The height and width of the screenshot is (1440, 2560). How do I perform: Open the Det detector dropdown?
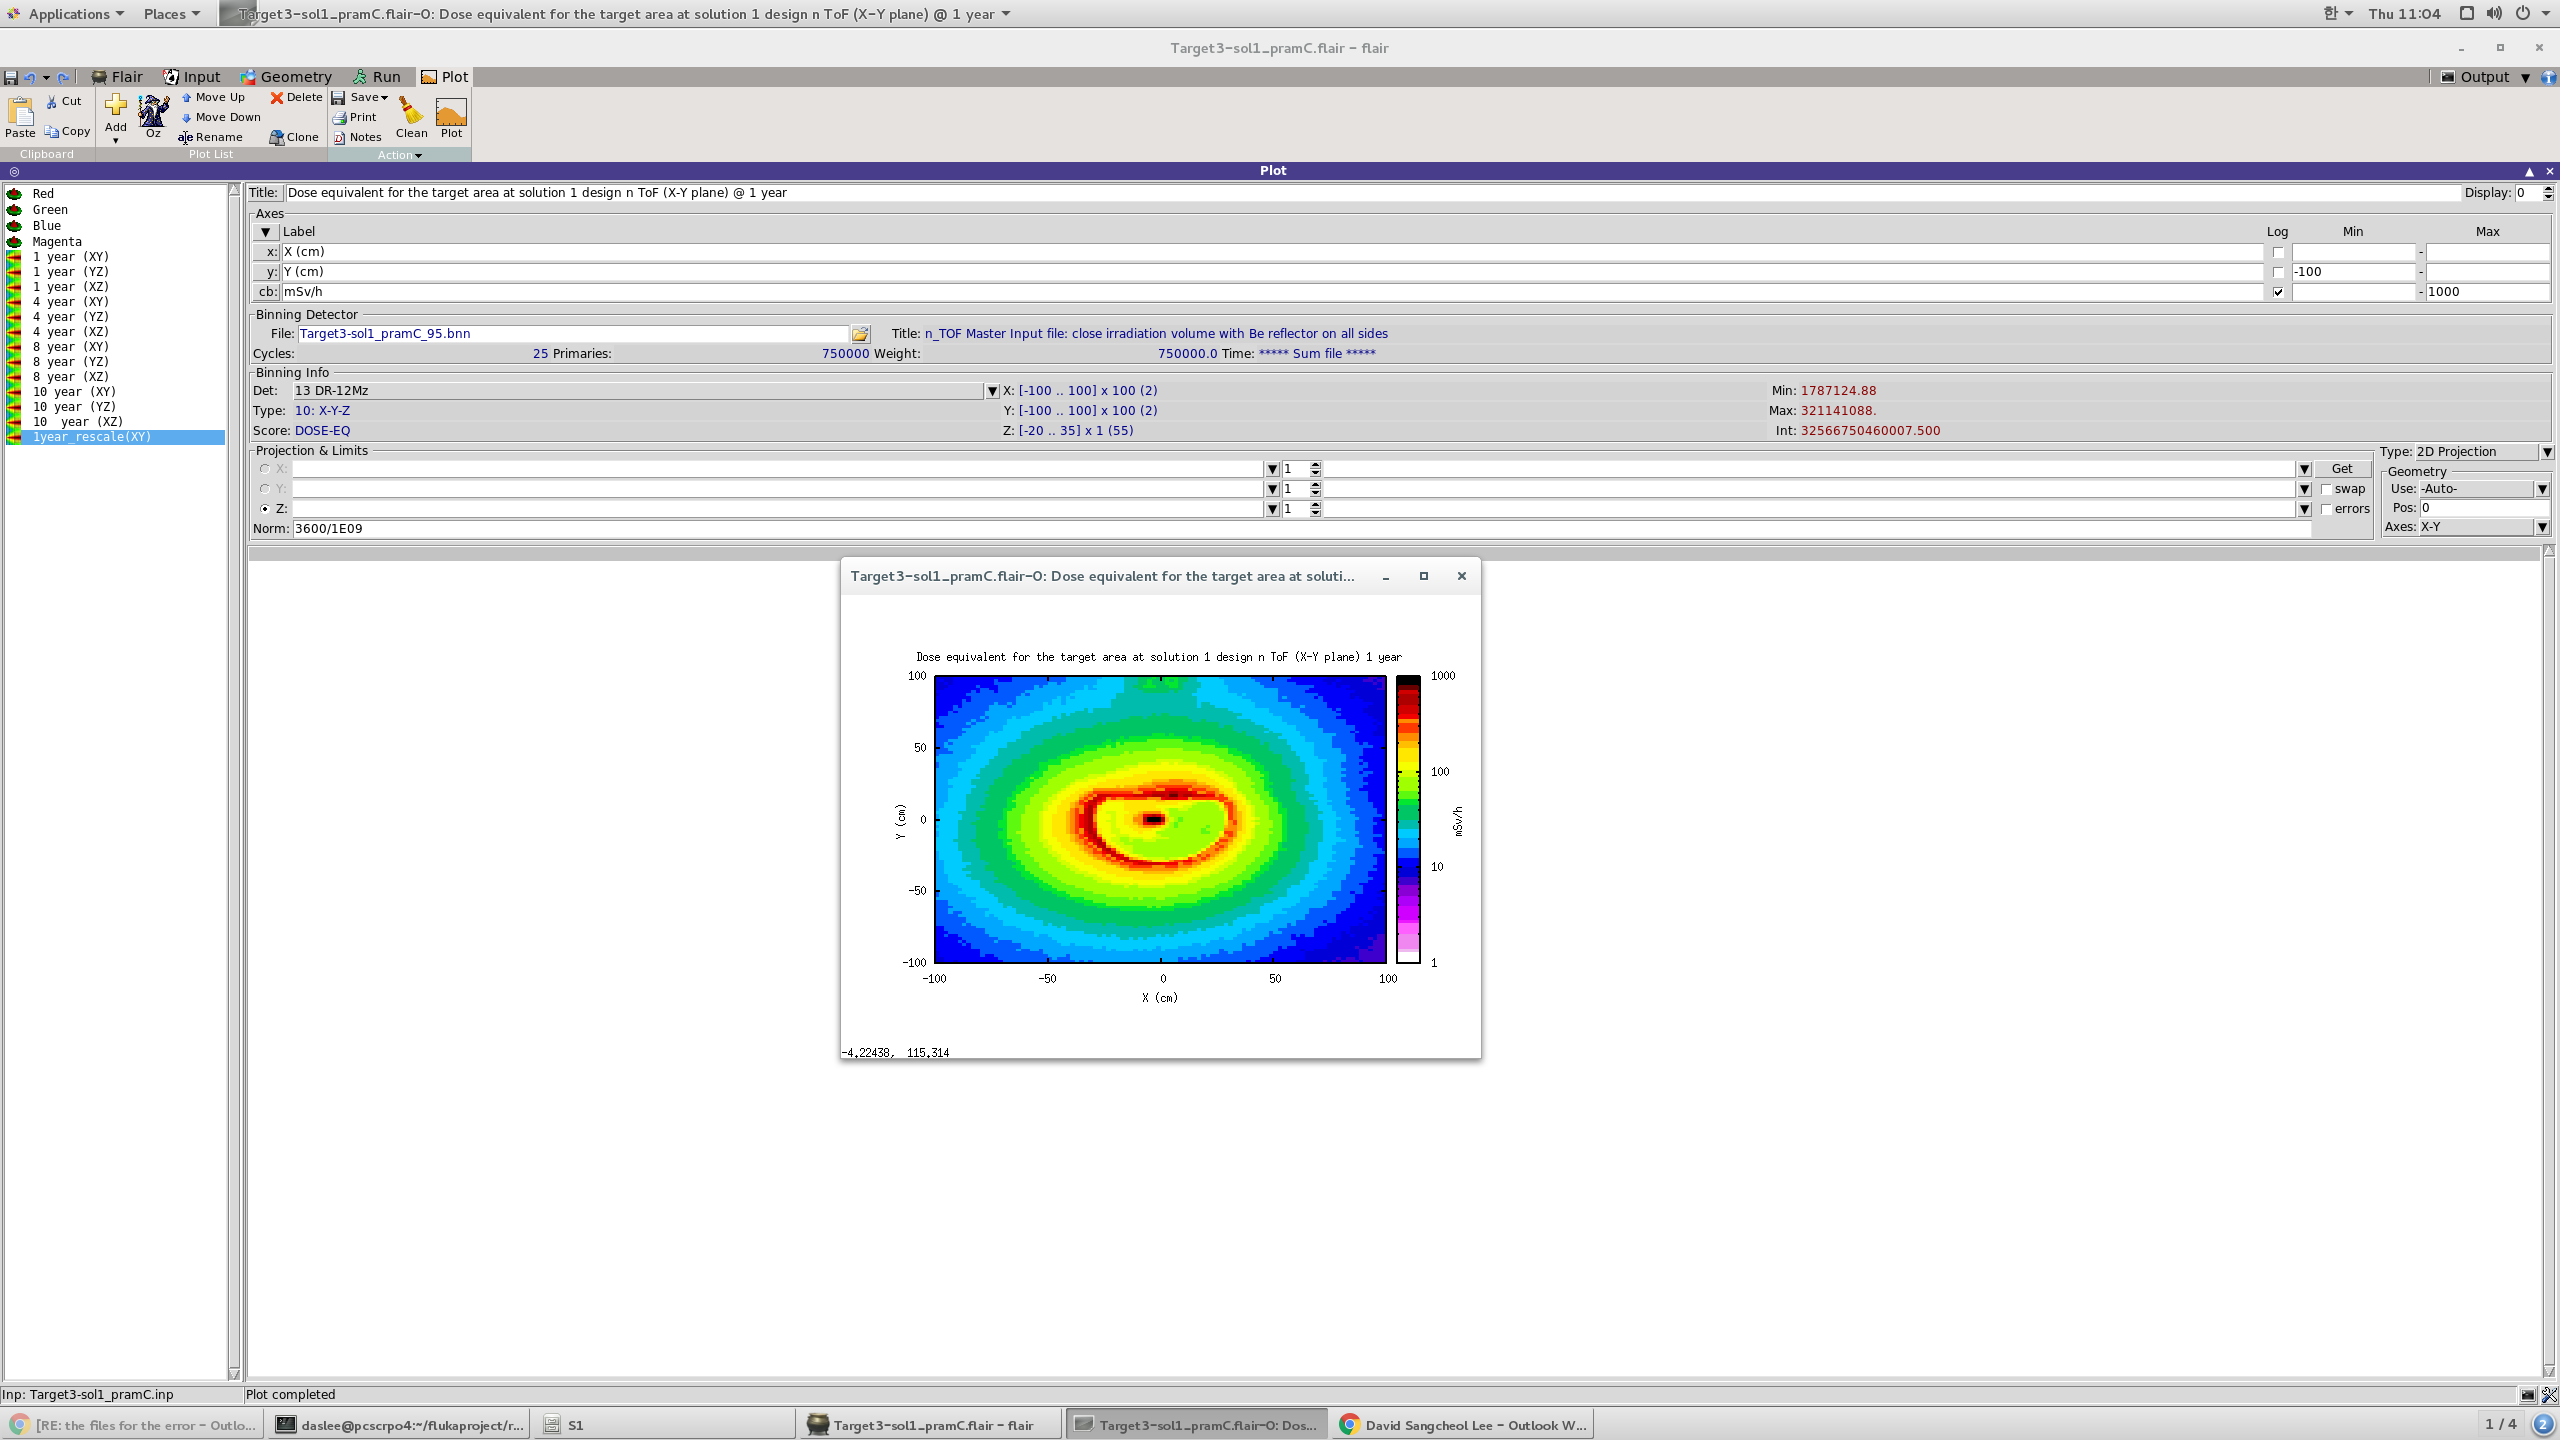[992, 391]
